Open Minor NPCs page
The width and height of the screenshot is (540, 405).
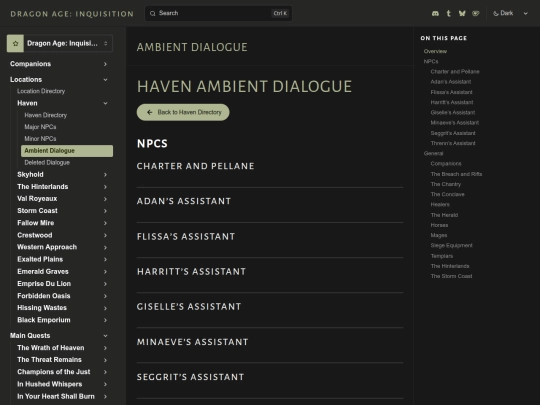pos(40,138)
